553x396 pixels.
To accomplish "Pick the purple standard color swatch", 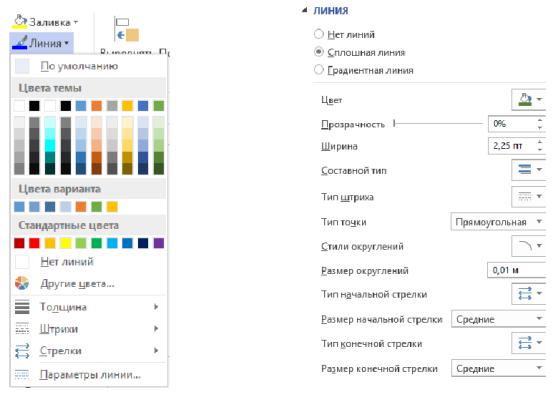I will (159, 243).
